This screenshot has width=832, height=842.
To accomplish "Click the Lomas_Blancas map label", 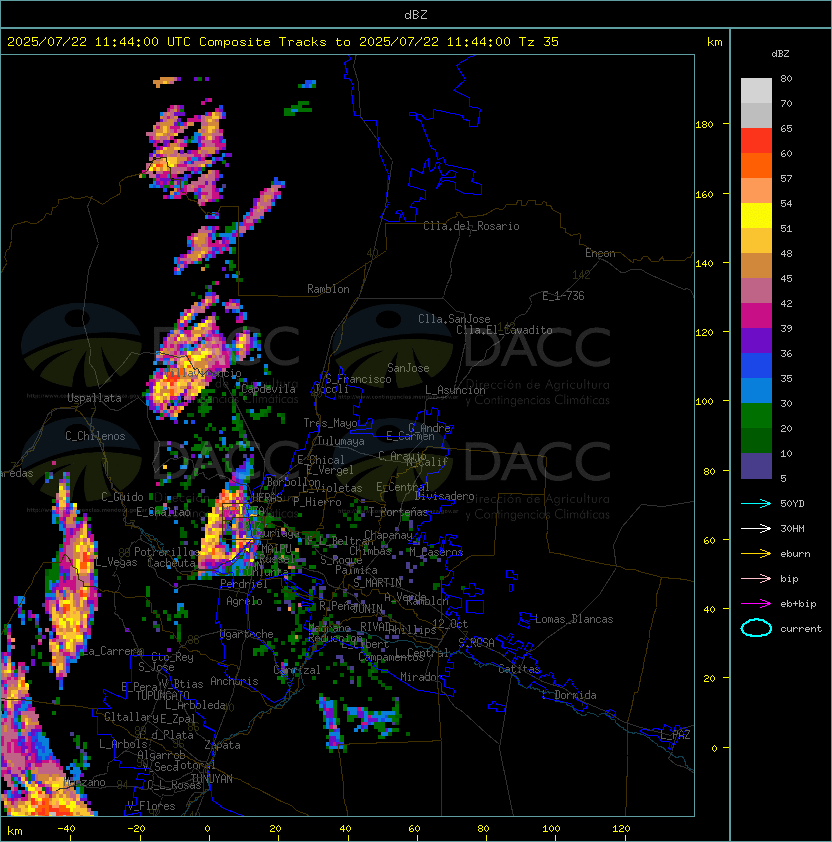I will (574, 619).
